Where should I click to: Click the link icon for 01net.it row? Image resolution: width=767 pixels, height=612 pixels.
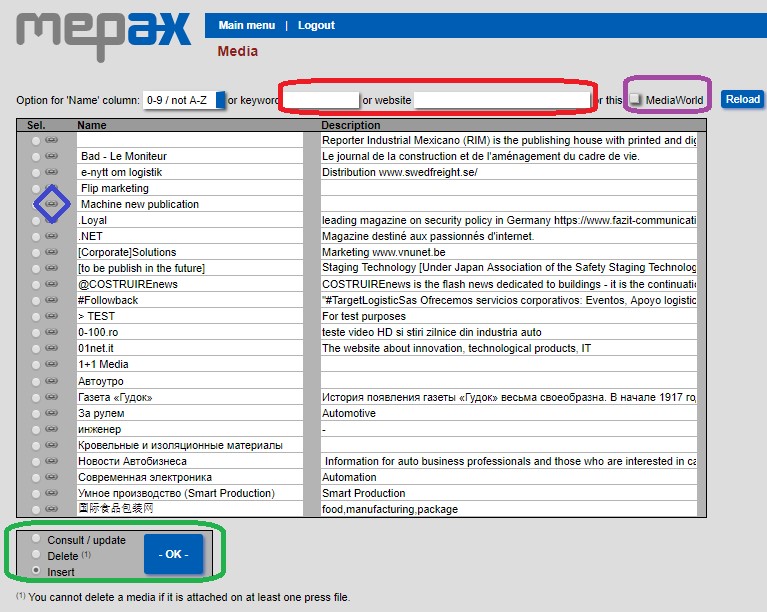[52, 348]
